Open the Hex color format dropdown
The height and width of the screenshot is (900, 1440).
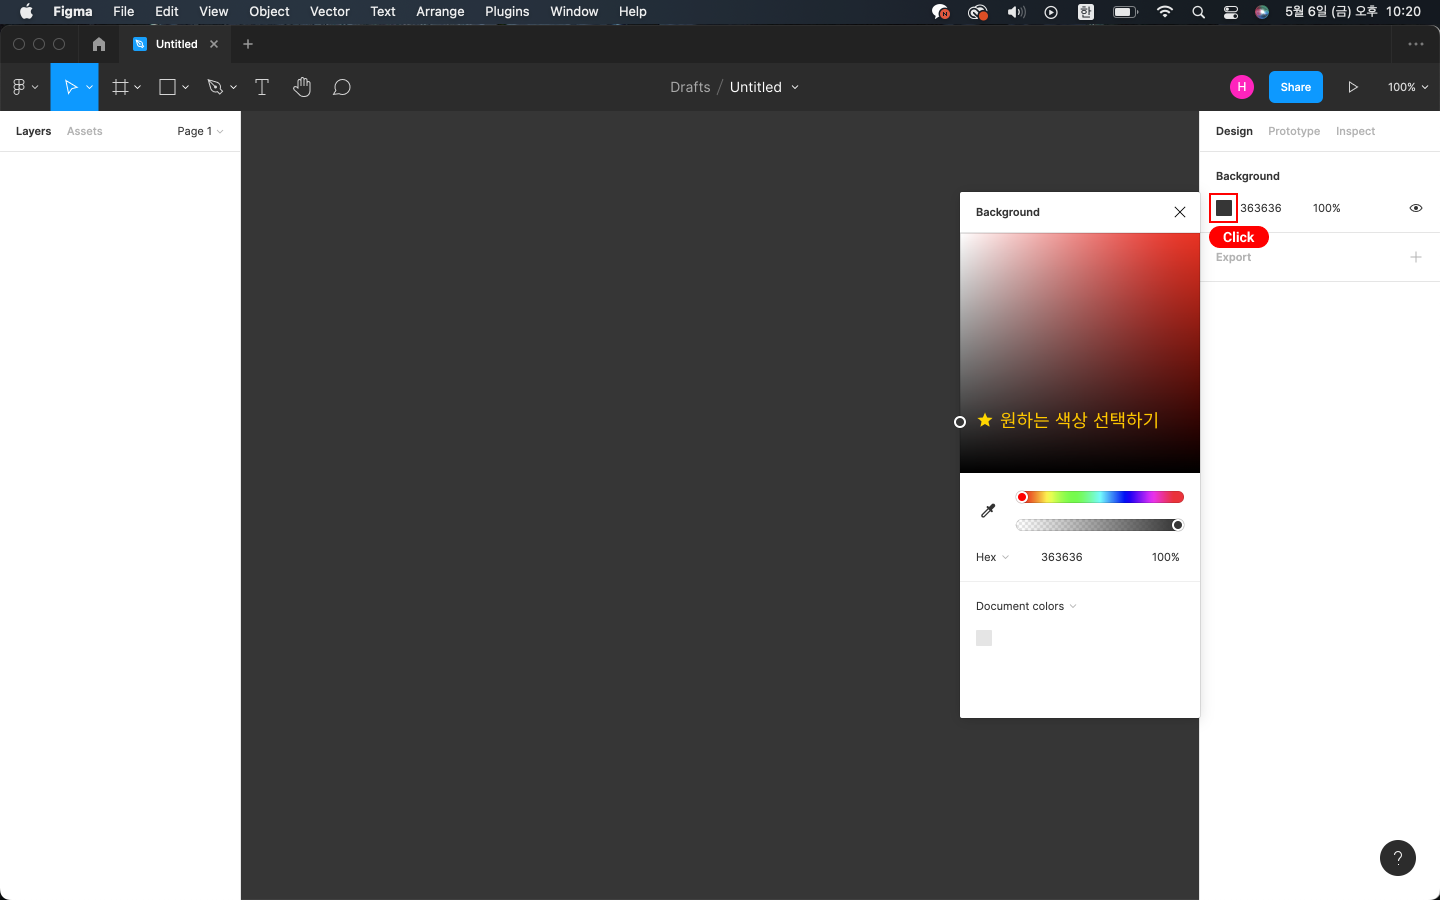pos(991,557)
